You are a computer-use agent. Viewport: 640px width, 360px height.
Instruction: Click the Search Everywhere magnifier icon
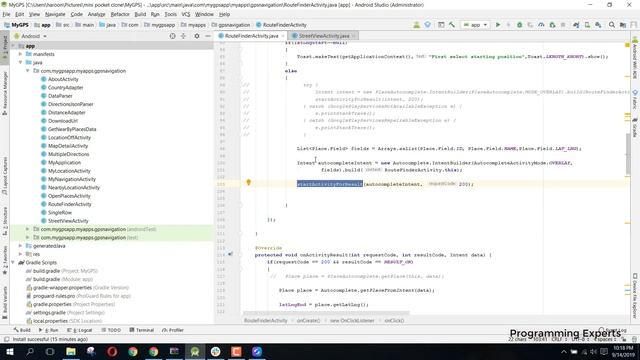point(612,25)
